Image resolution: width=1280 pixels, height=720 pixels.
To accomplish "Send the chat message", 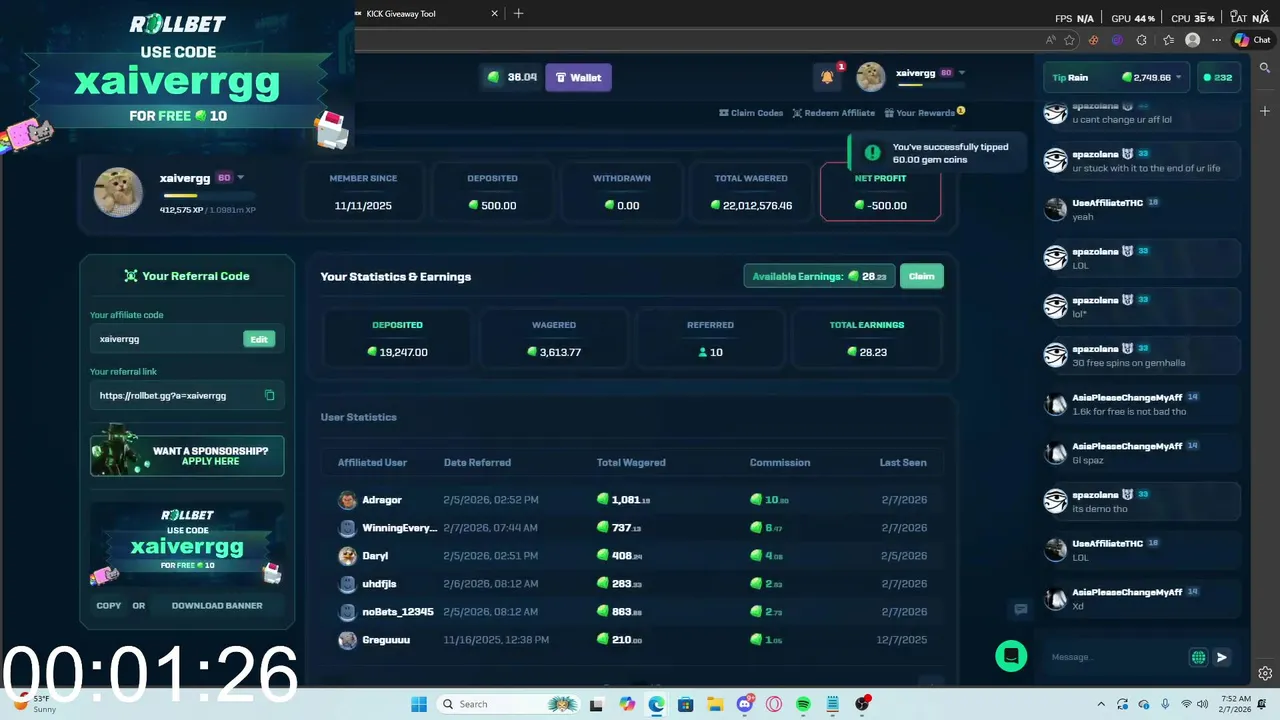I will (x=1221, y=657).
